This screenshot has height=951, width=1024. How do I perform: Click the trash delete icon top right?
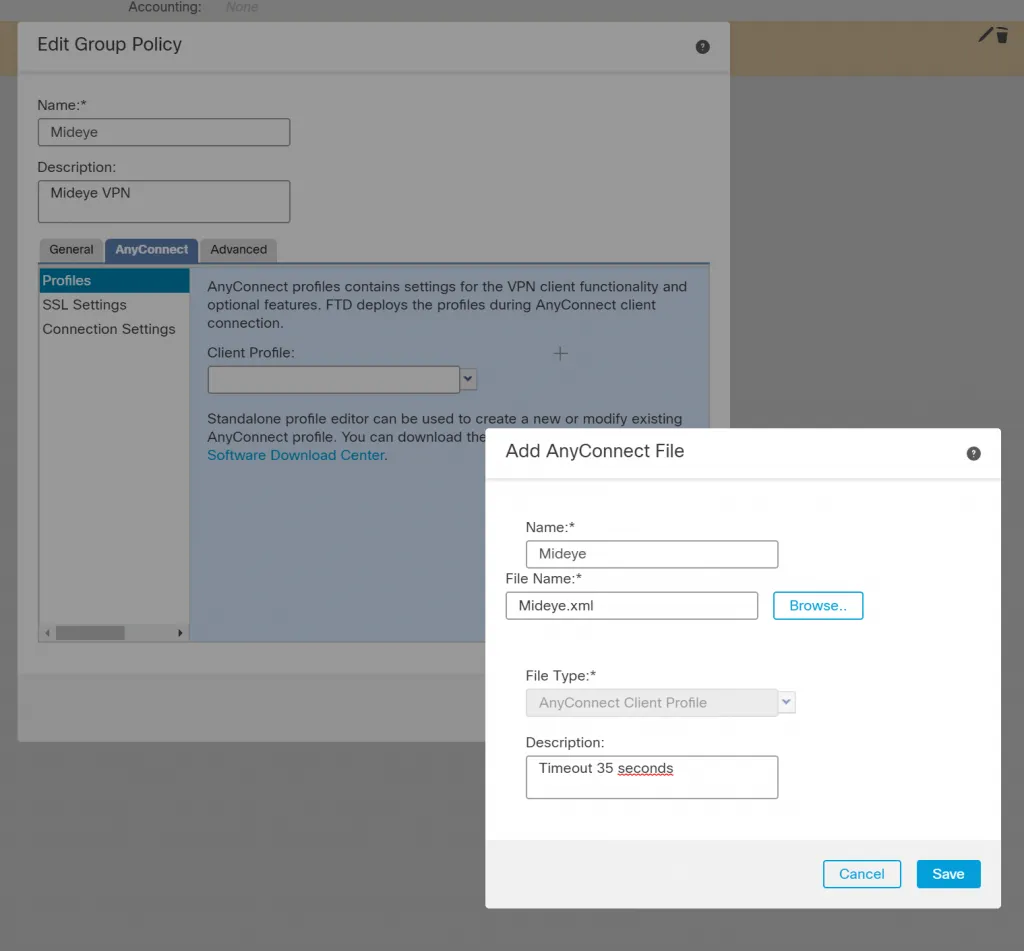point(1003,36)
